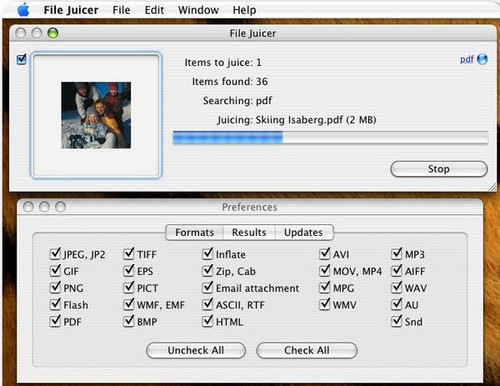Uncheck the MP3 format
The image size is (500, 386).
(x=397, y=254)
